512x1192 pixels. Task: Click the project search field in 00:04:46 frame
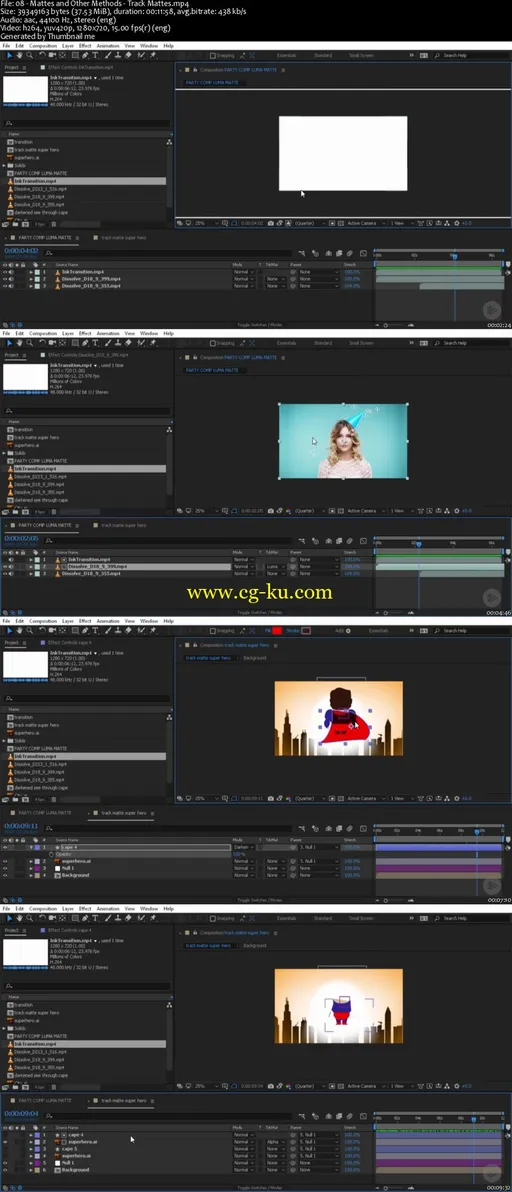point(86,411)
